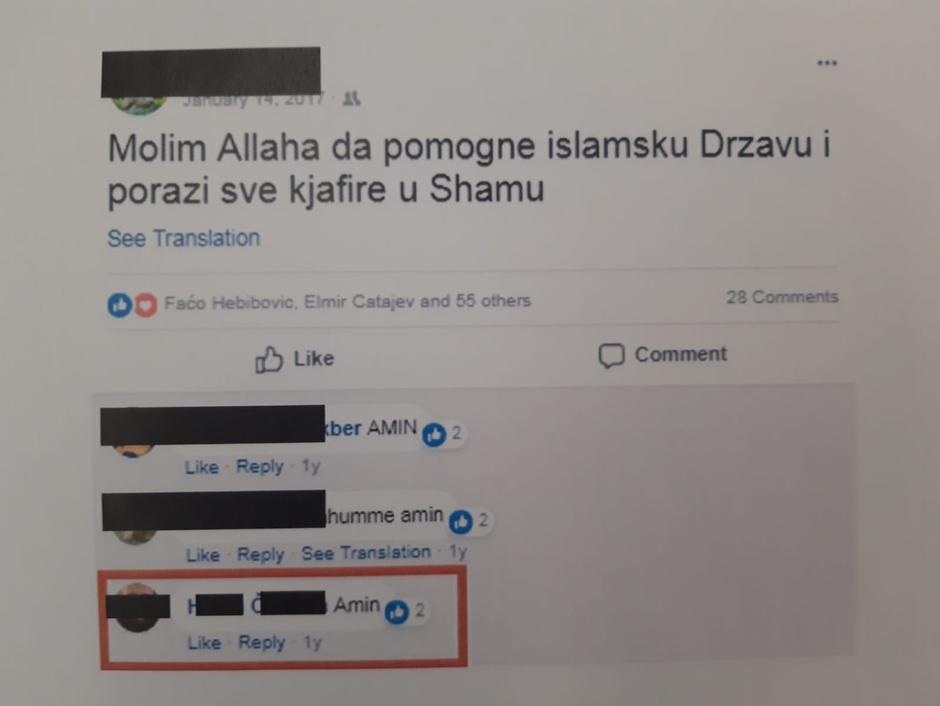Open the three-dot post options menu
Image resolution: width=940 pixels, height=706 pixels.
click(827, 63)
